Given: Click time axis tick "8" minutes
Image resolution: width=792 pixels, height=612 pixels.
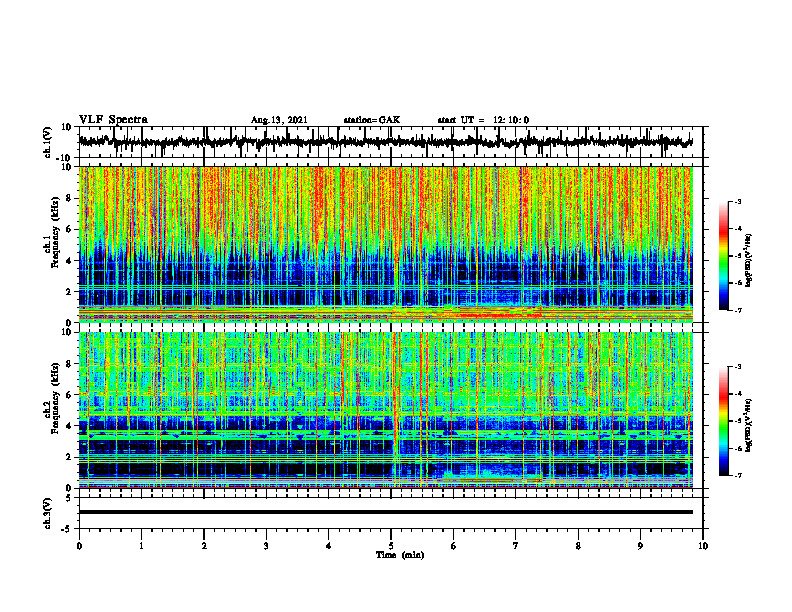Looking at the screenshot, I should pyautogui.click(x=578, y=546).
